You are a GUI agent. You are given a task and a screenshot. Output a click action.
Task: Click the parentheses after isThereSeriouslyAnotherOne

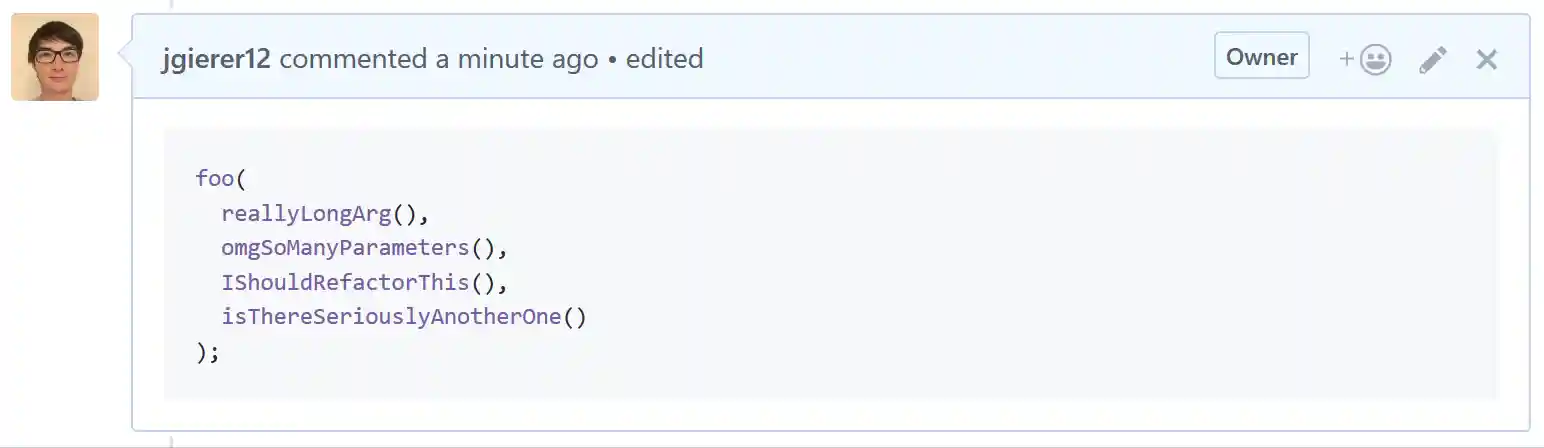point(574,318)
